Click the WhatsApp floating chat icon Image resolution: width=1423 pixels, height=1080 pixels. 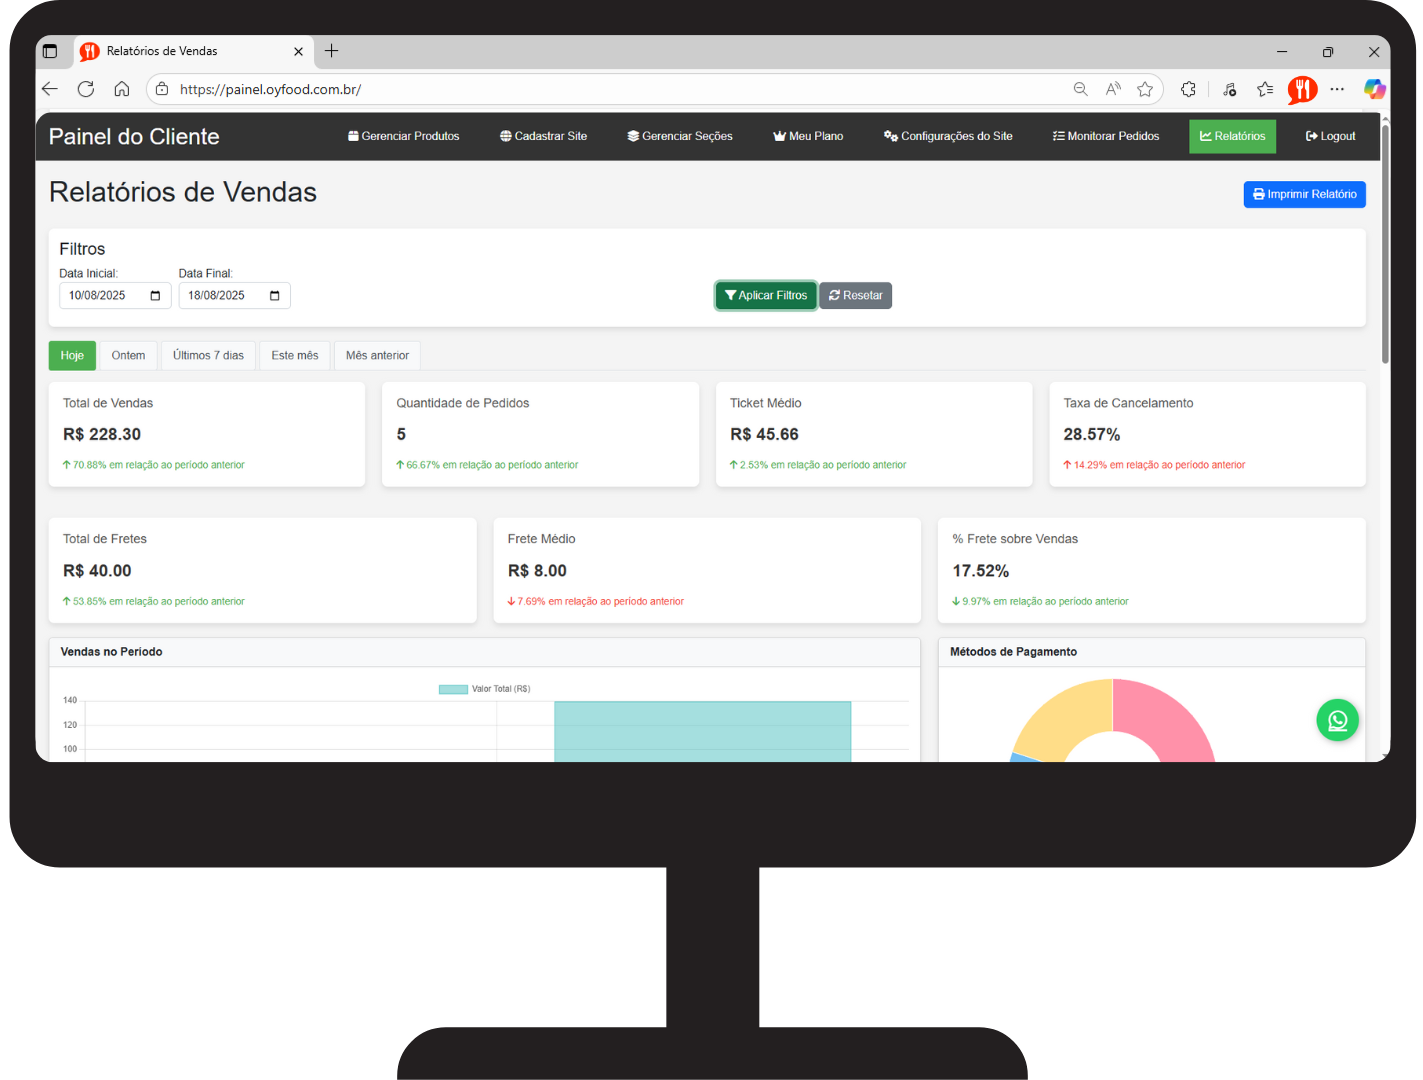coord(1337,720)
